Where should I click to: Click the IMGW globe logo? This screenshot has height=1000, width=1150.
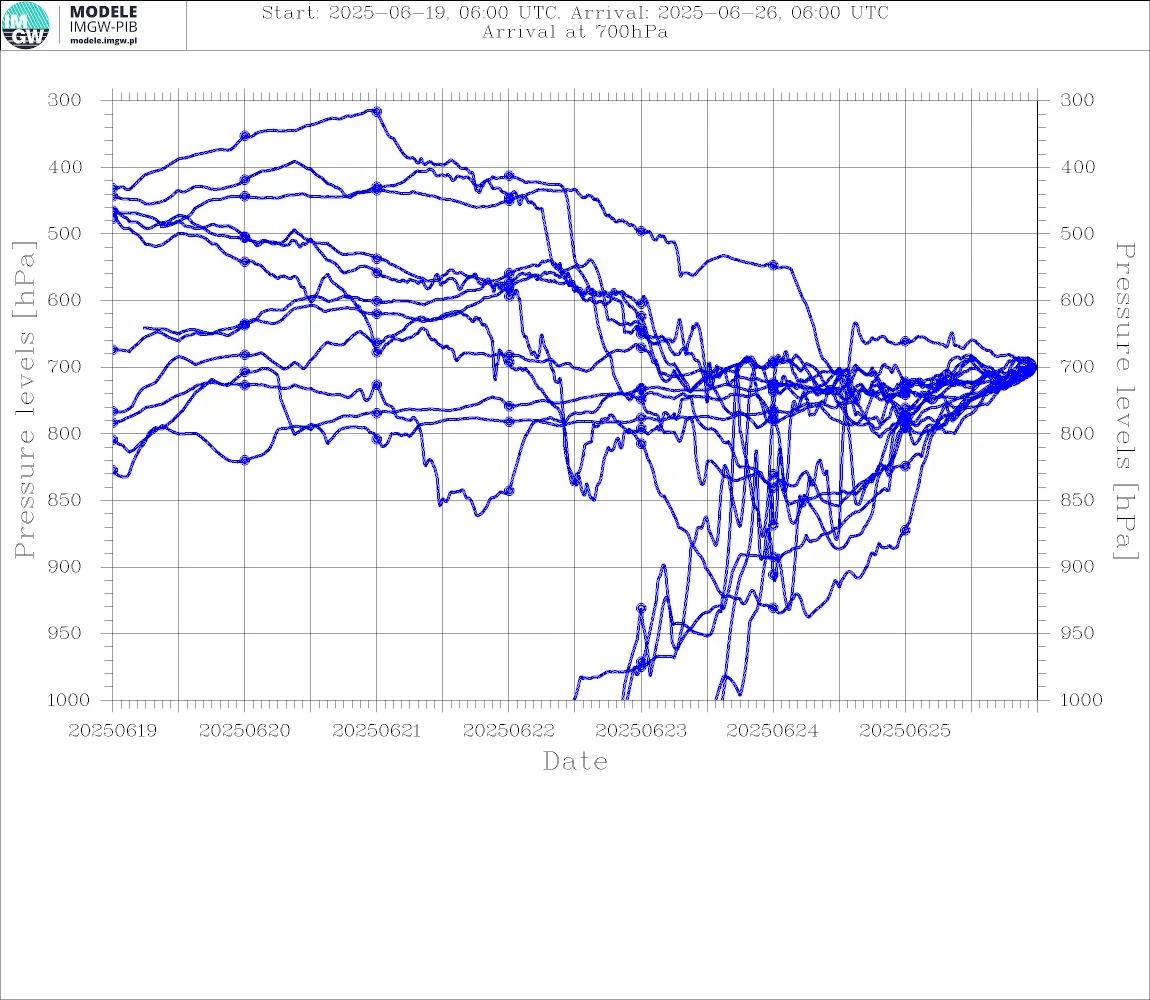(26, 26)
